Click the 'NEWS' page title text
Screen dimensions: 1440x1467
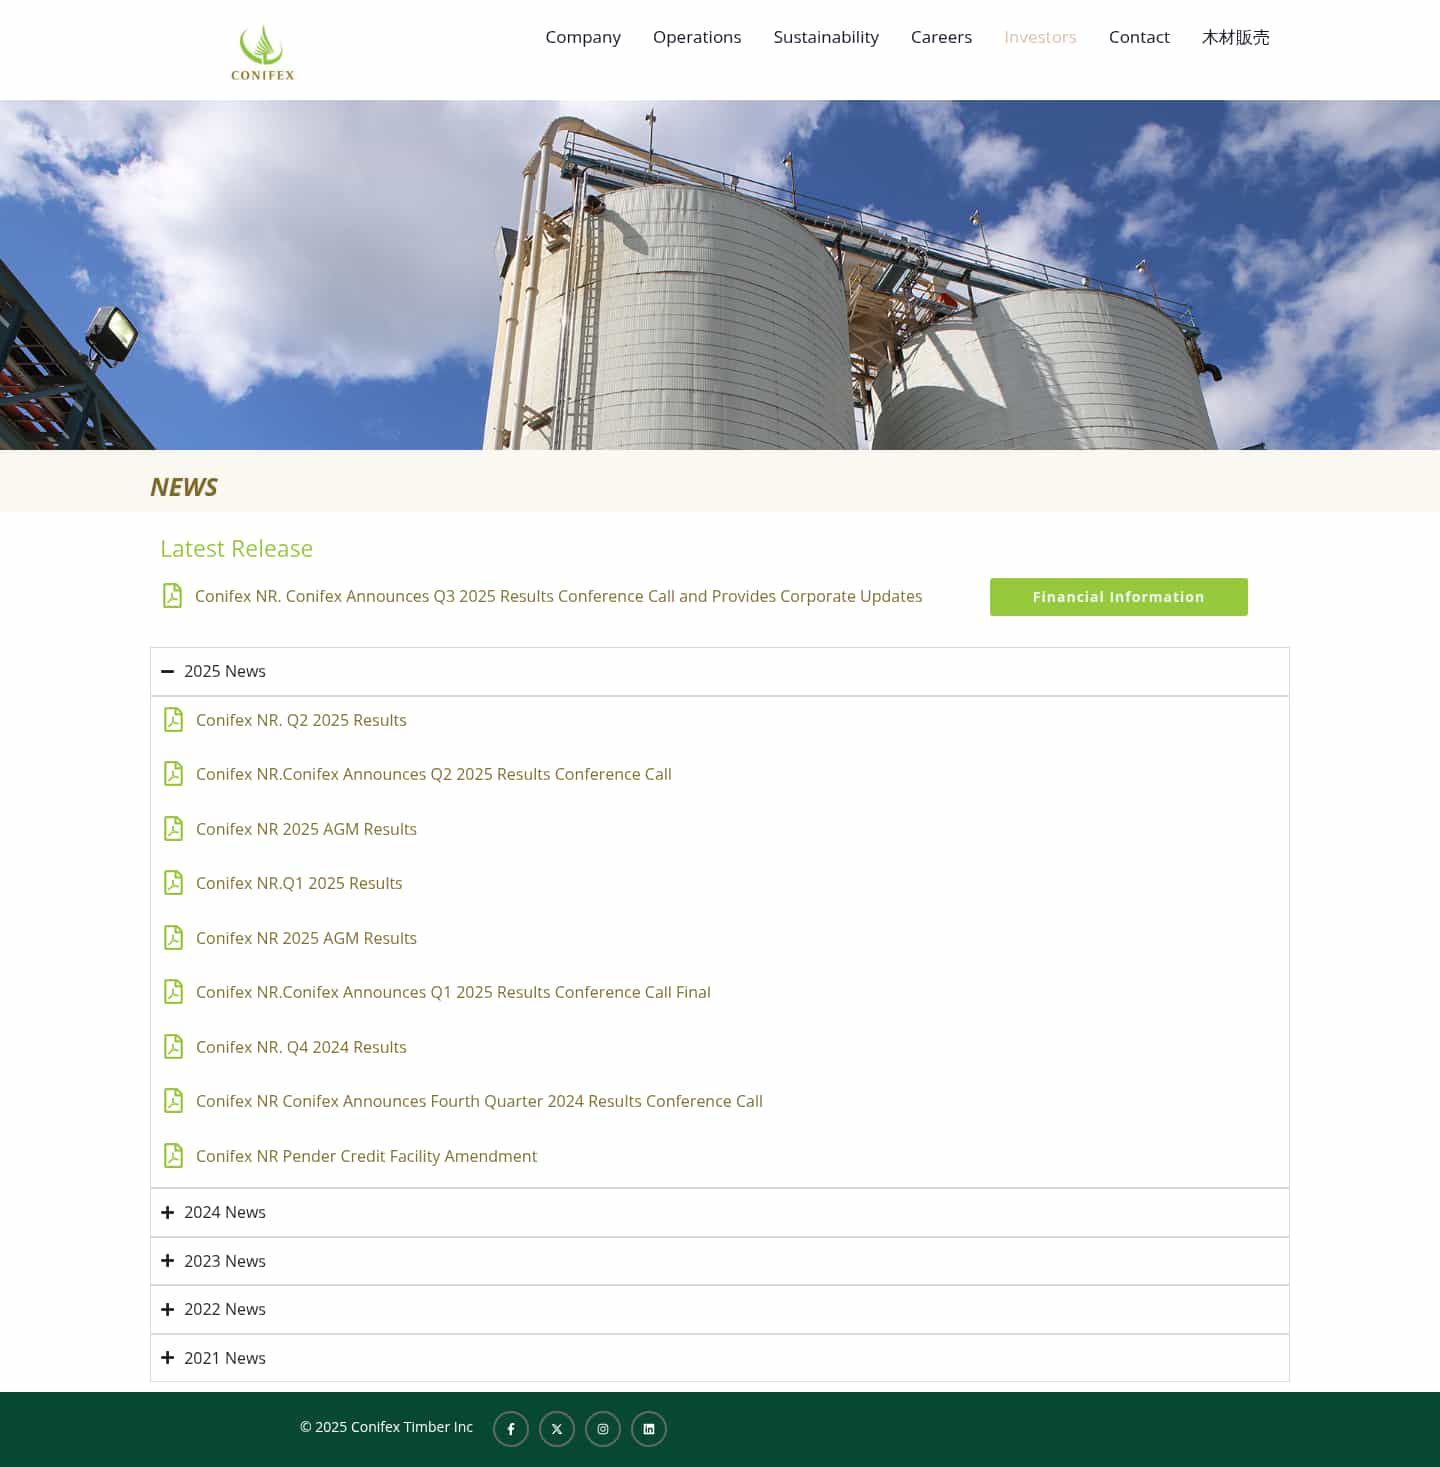coord(184,487)
